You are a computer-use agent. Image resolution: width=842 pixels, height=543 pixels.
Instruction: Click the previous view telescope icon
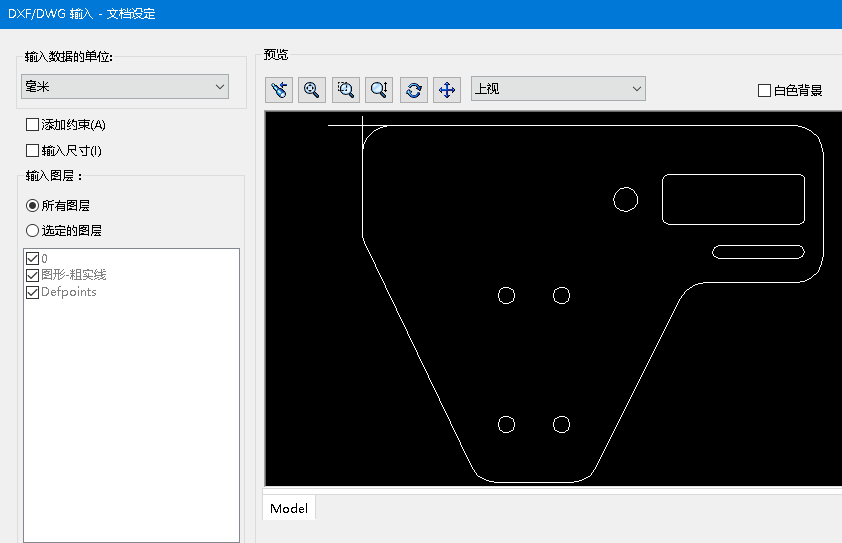click(279, 90)
